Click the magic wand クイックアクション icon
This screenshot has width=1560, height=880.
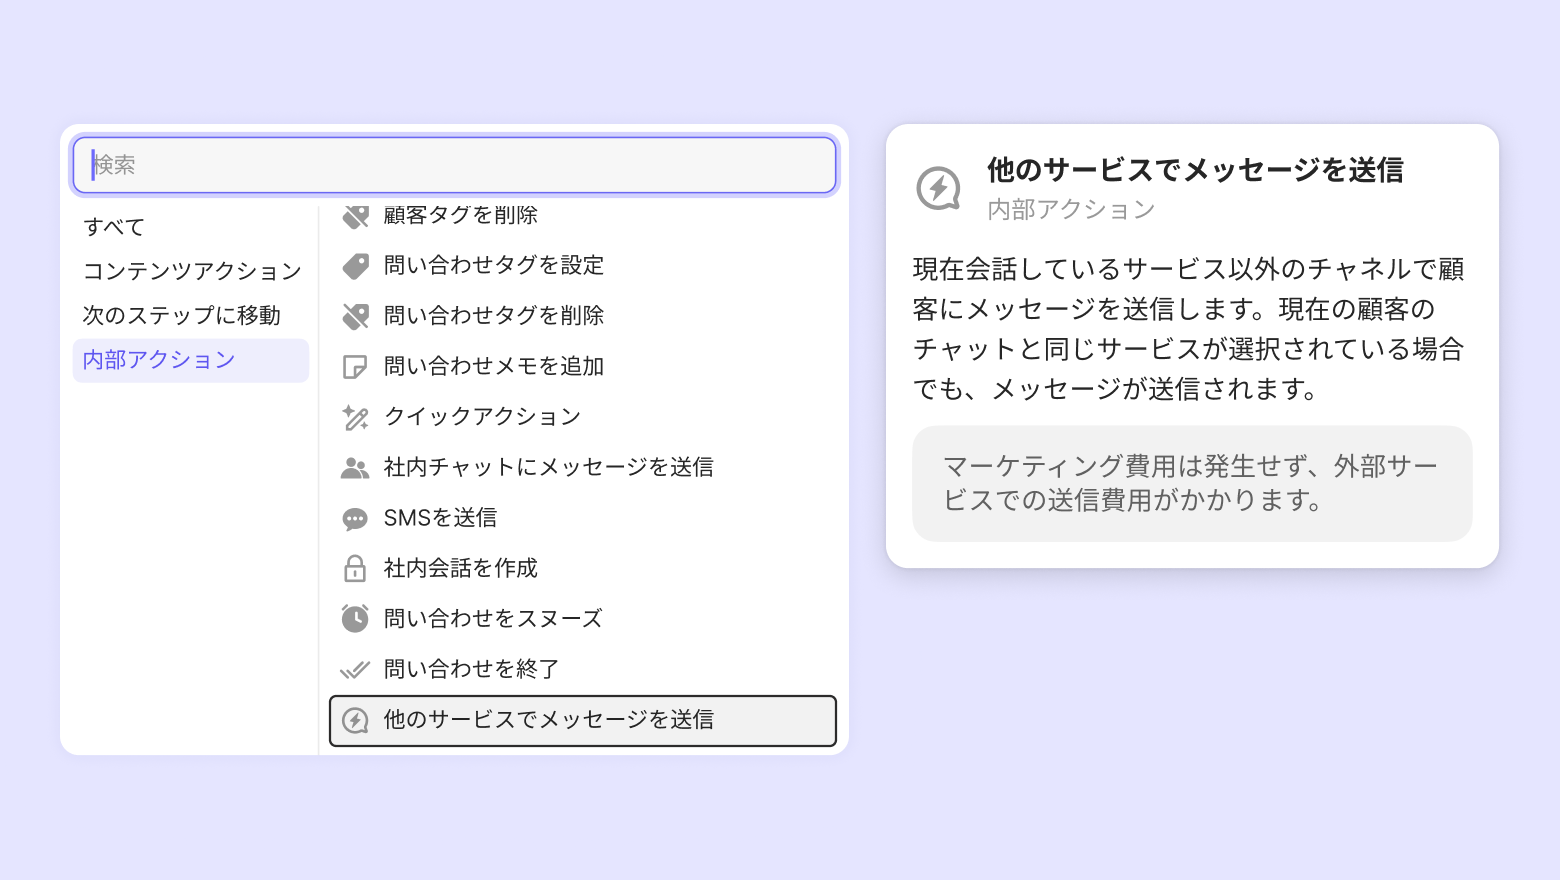(x=355, y=417)
